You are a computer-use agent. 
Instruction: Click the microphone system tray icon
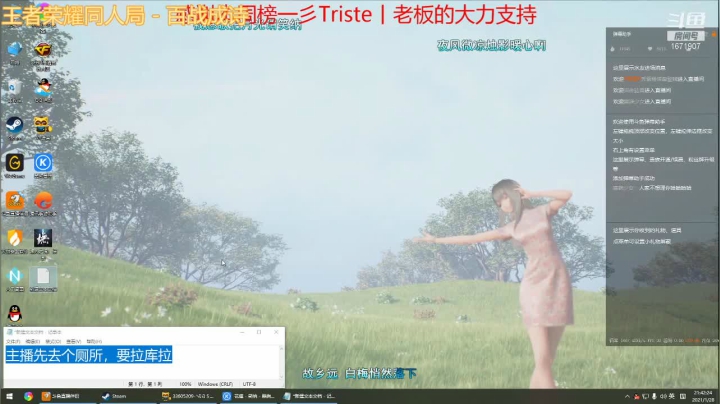654,396
